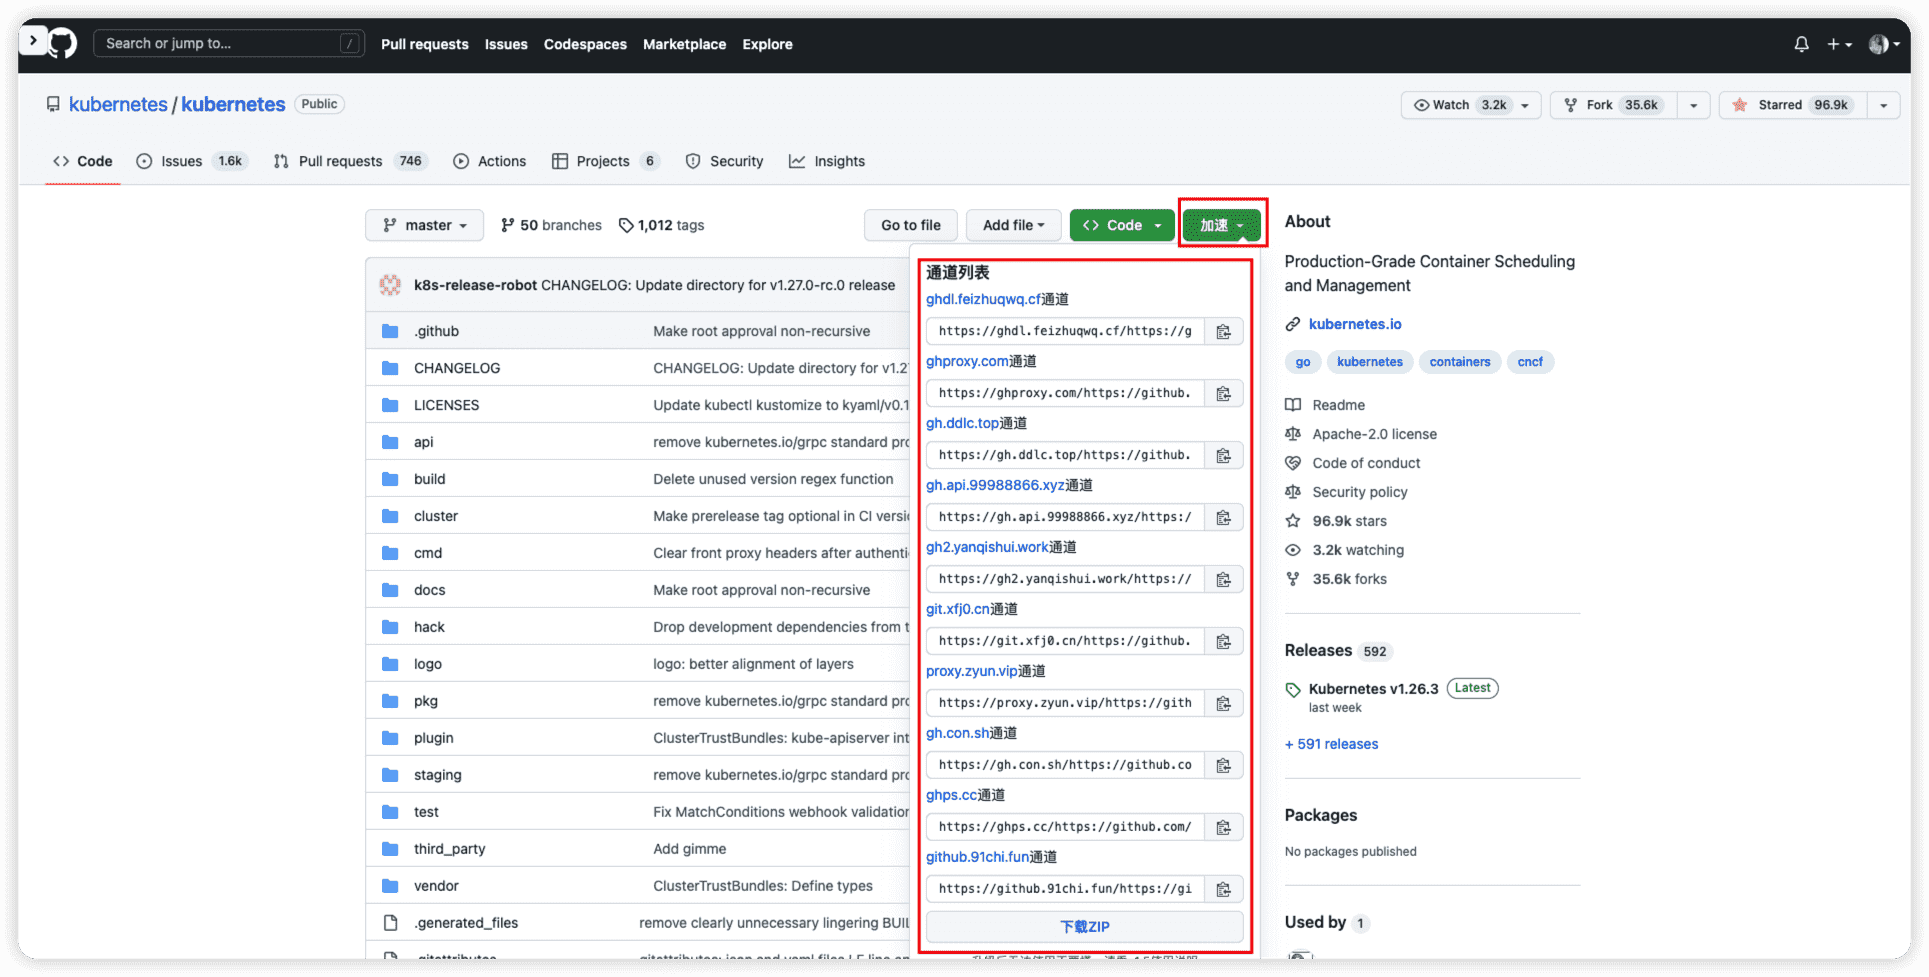Click Marketplace in the top navigation
The width and height of the screenshot is (1929, 977).
[684, 44]
